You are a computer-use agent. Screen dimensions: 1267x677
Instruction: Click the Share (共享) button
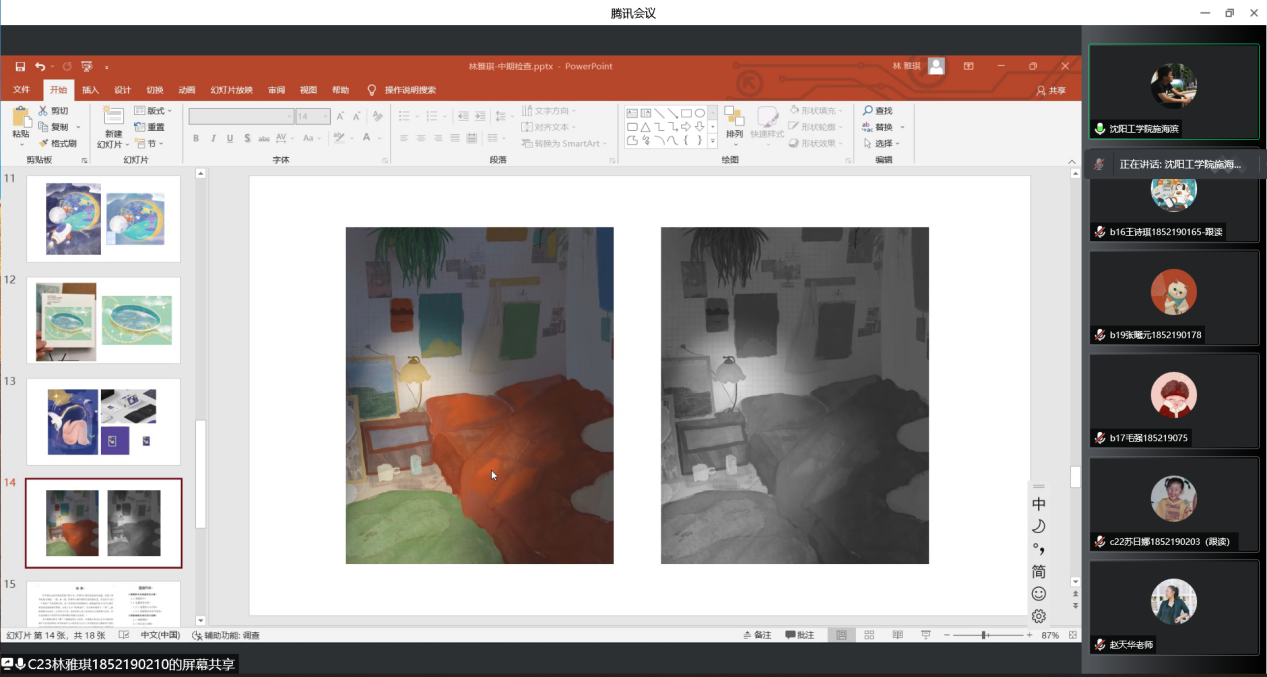click(x=1051, y=90)
